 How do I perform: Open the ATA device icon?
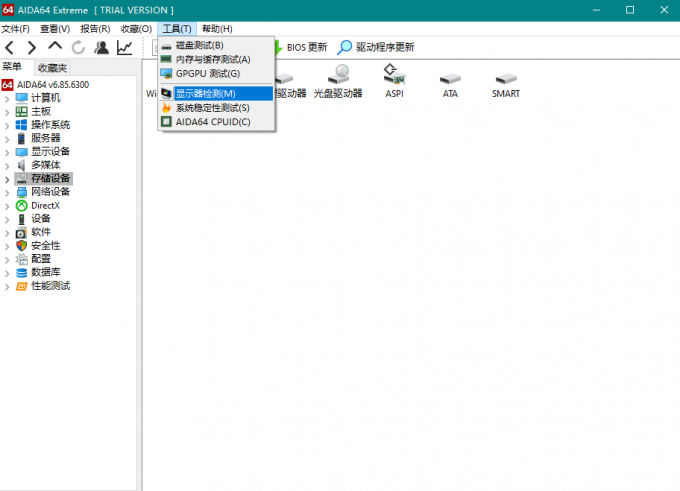click(x=450, y=80)
